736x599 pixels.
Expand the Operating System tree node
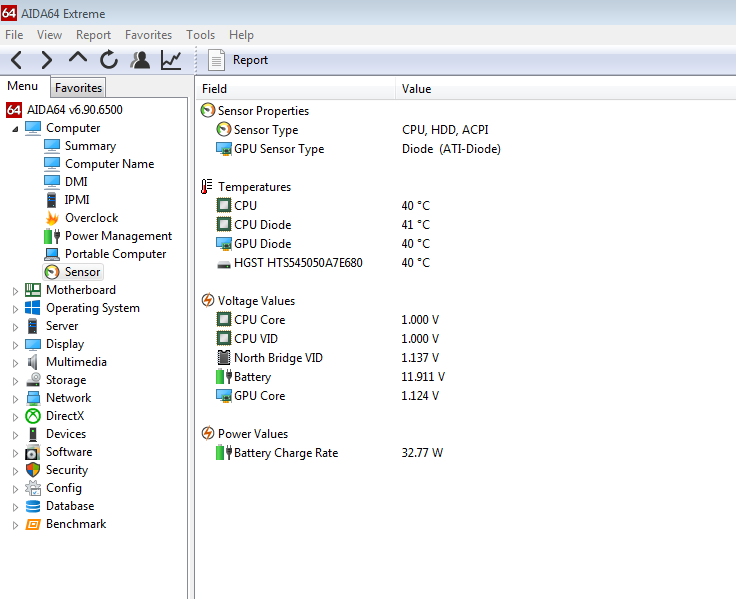[x=15, y=309]
